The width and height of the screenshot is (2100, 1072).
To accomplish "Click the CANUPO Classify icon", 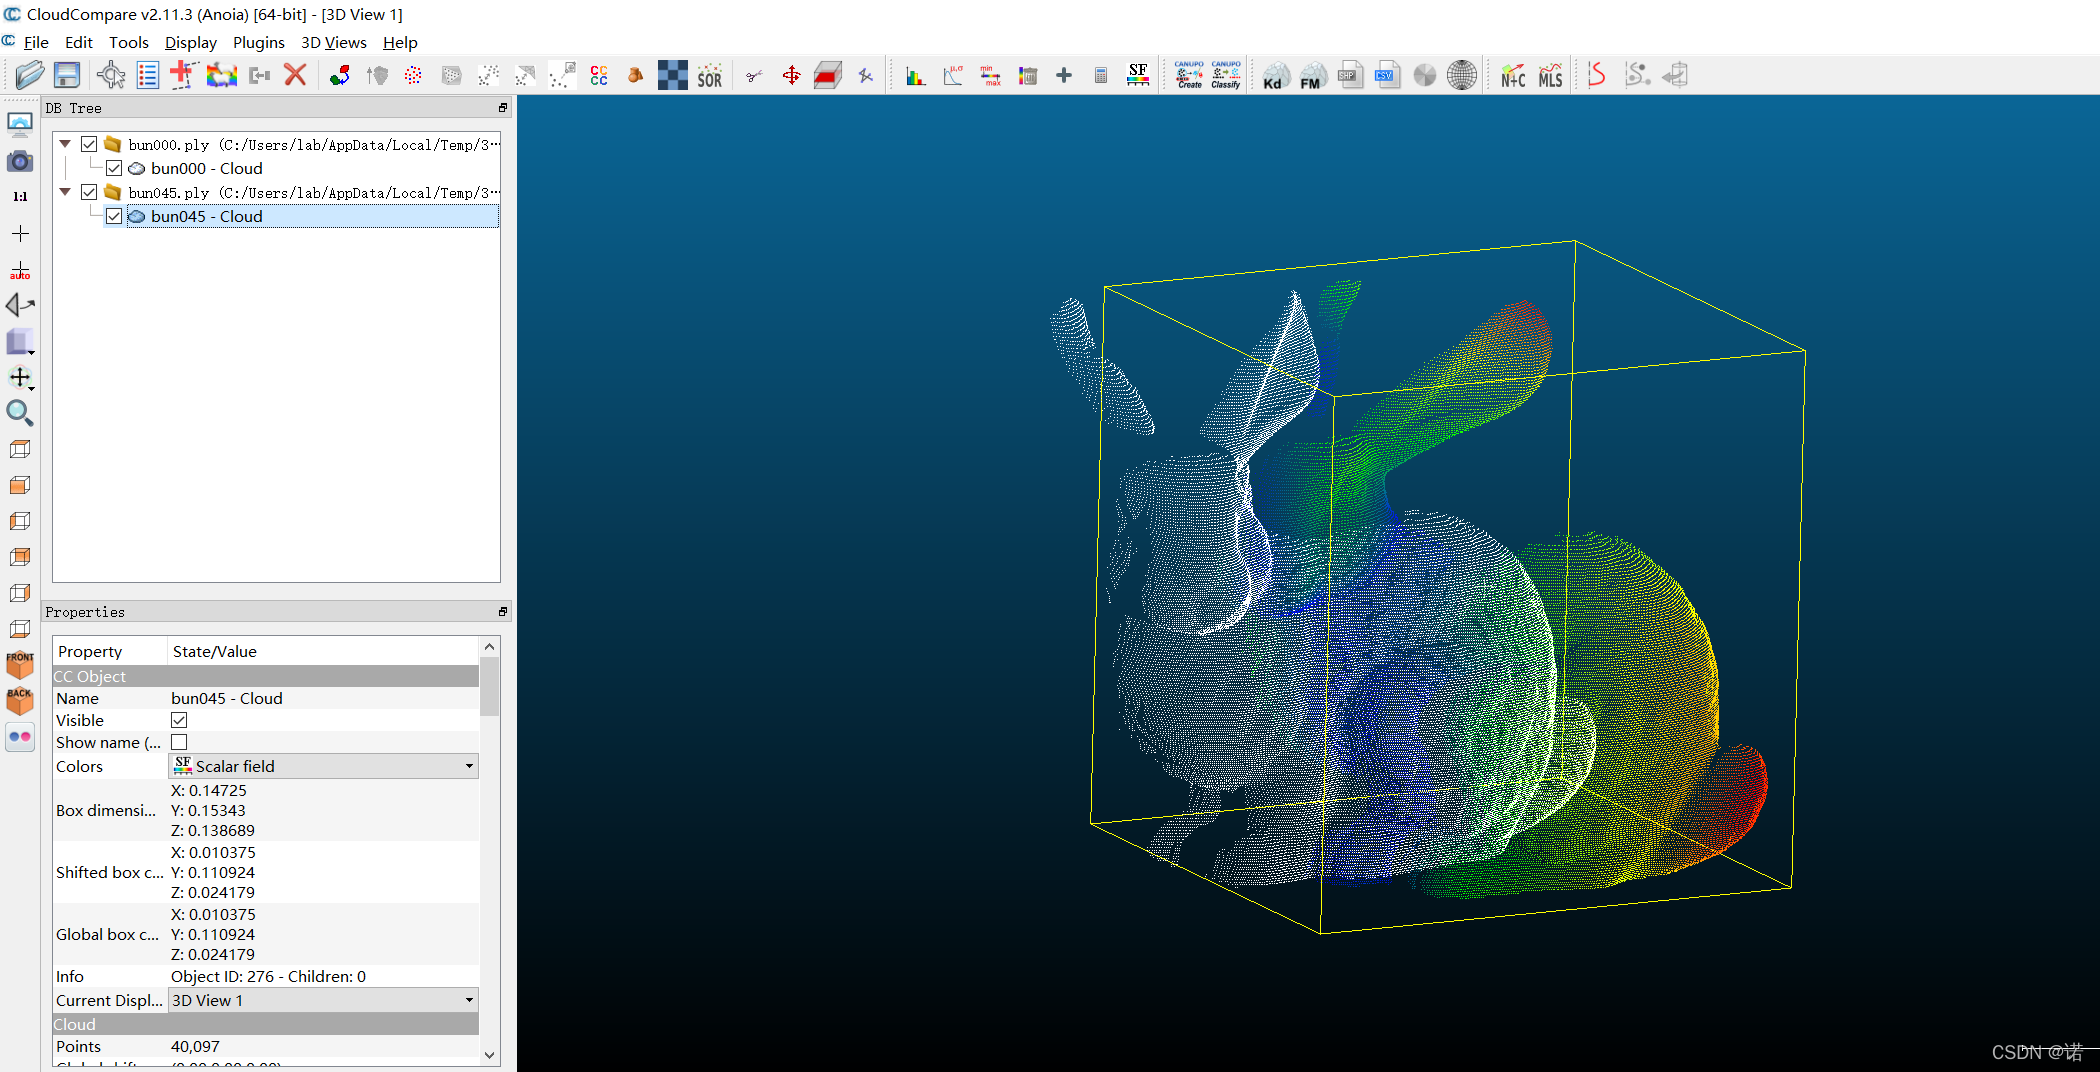I will click(x=1226, y=75).
